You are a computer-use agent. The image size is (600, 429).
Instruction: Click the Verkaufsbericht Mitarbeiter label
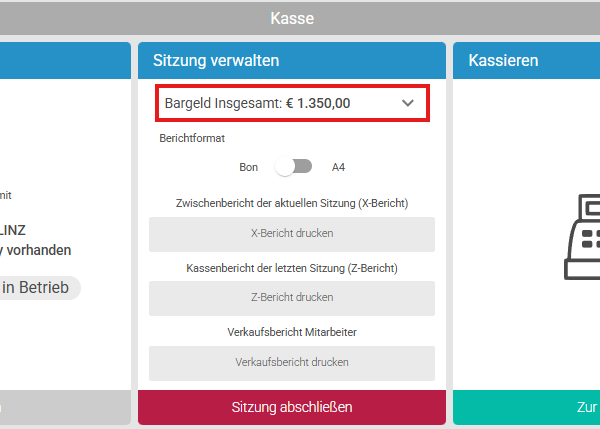point(292,332)
